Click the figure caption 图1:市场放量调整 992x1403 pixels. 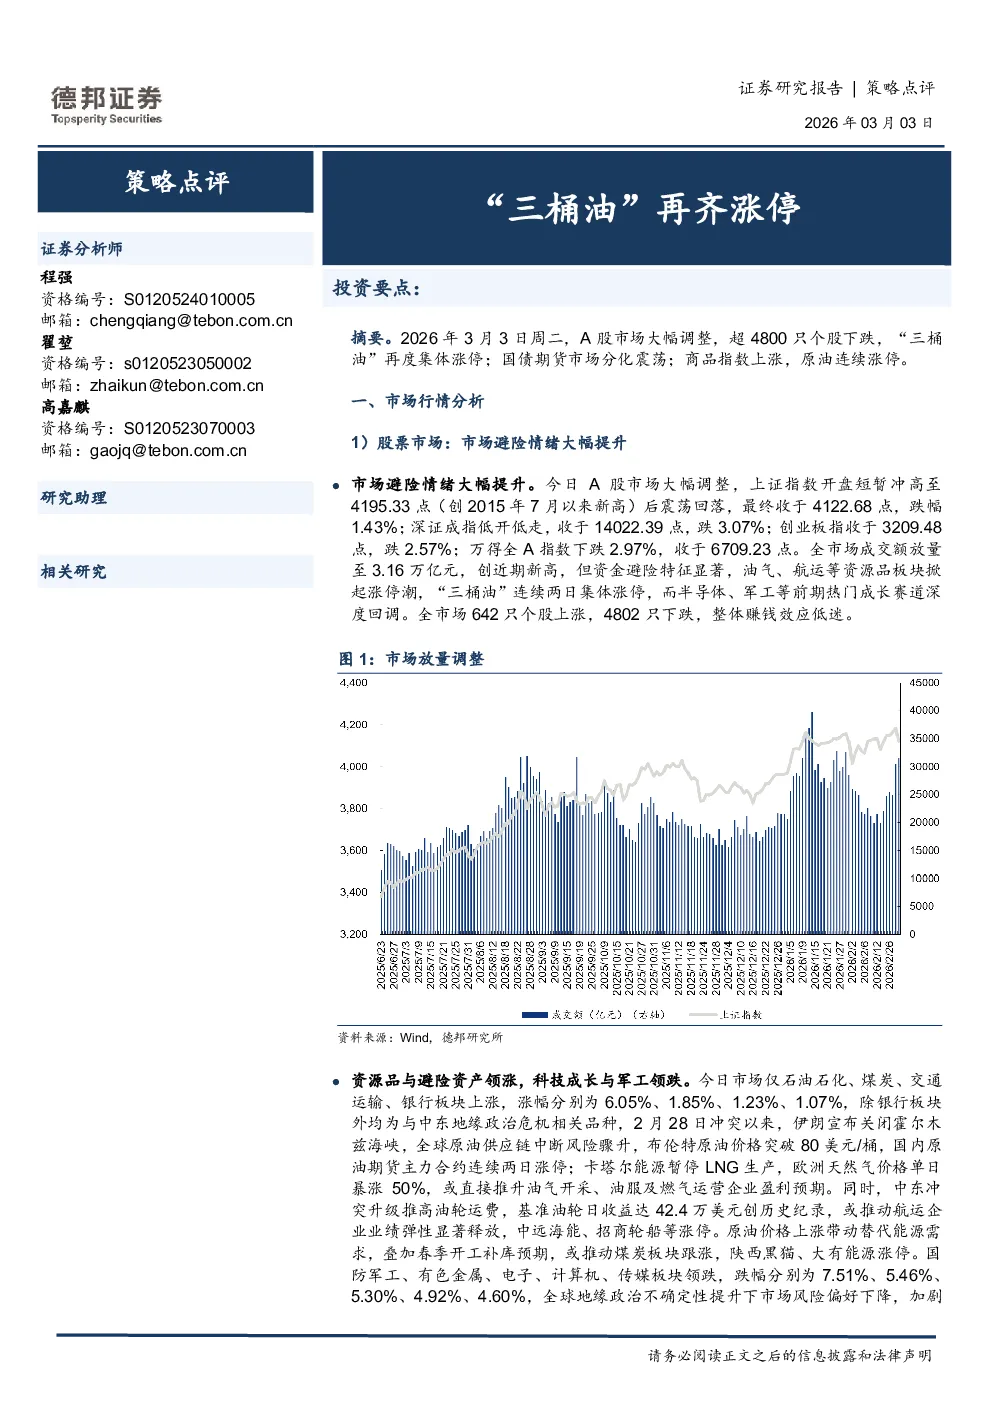point(411,659)
